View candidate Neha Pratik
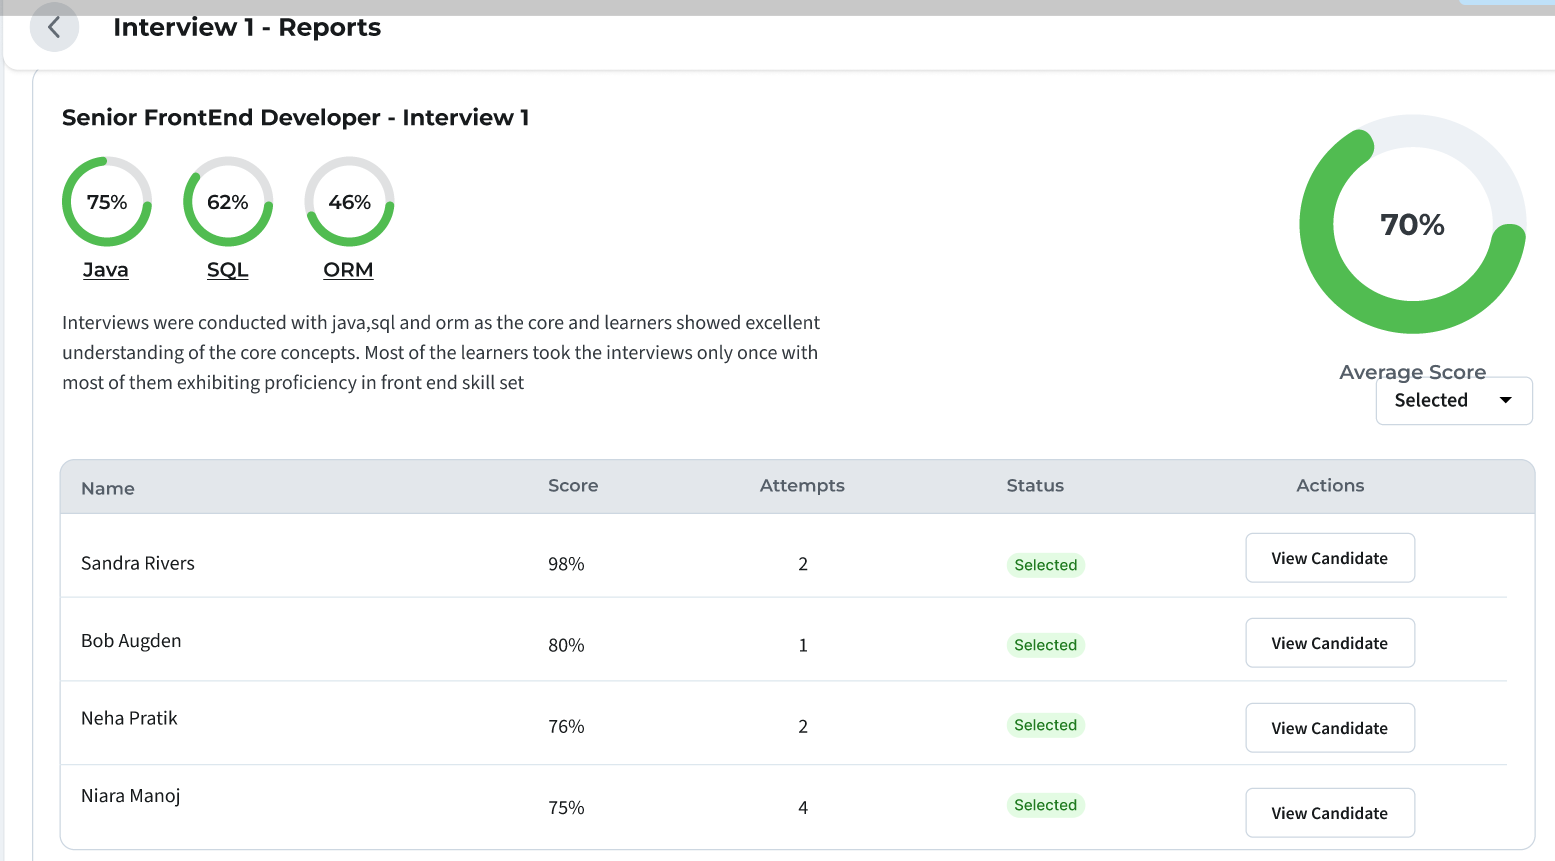Image resolution: width=1555 pixels, height=861 pixels. (x=1329, y=728)
